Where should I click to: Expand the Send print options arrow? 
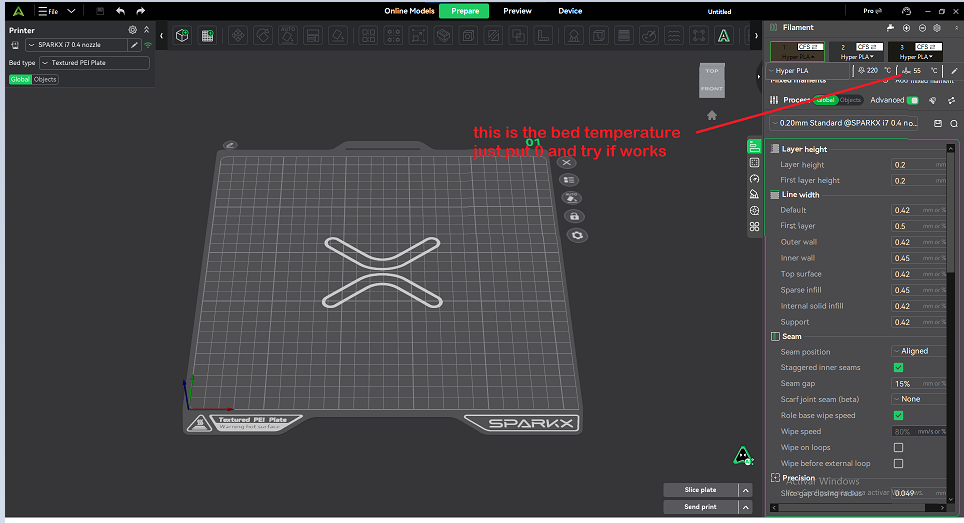point(745,507)
